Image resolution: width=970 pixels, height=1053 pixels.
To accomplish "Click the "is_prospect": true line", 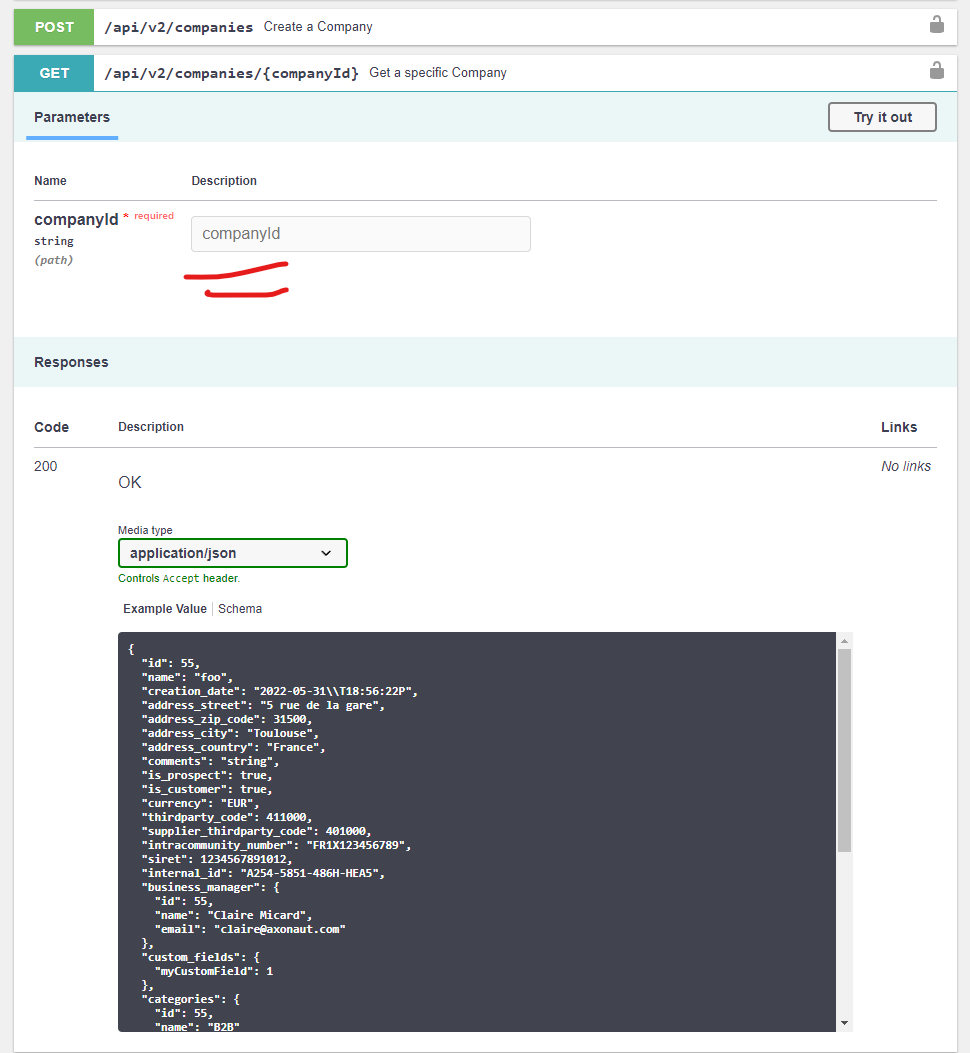I will point(206,775).
